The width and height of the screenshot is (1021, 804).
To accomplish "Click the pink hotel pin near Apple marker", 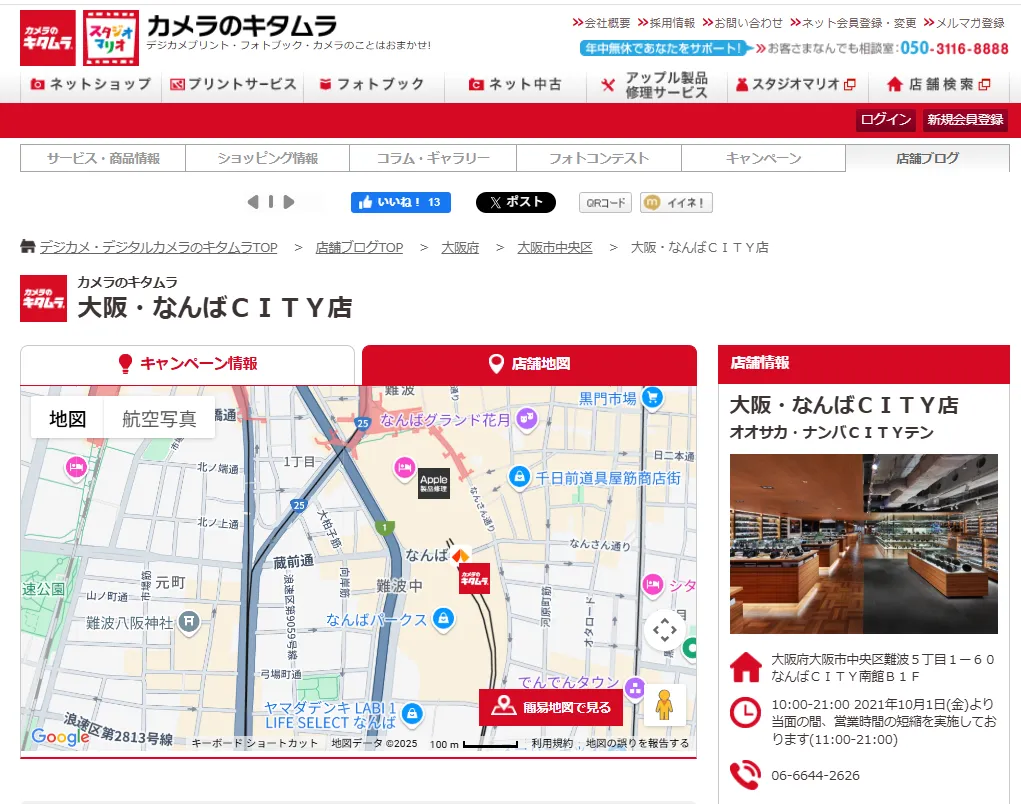I will click(x=404, y=467).
